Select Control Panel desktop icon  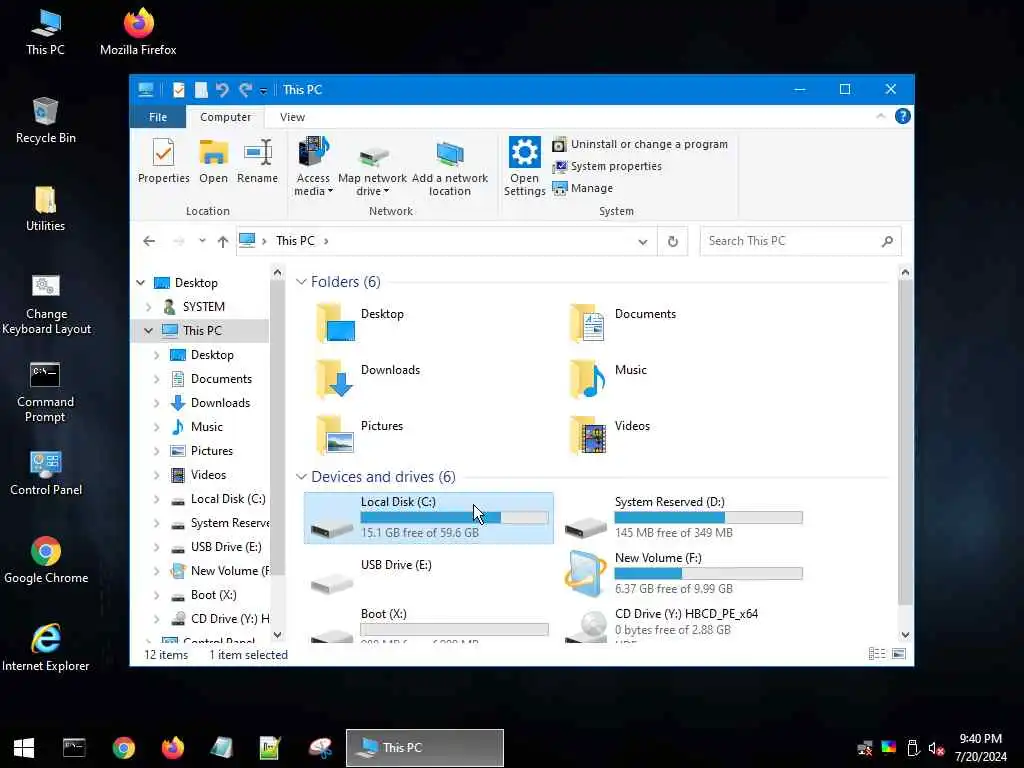(46, 473)
